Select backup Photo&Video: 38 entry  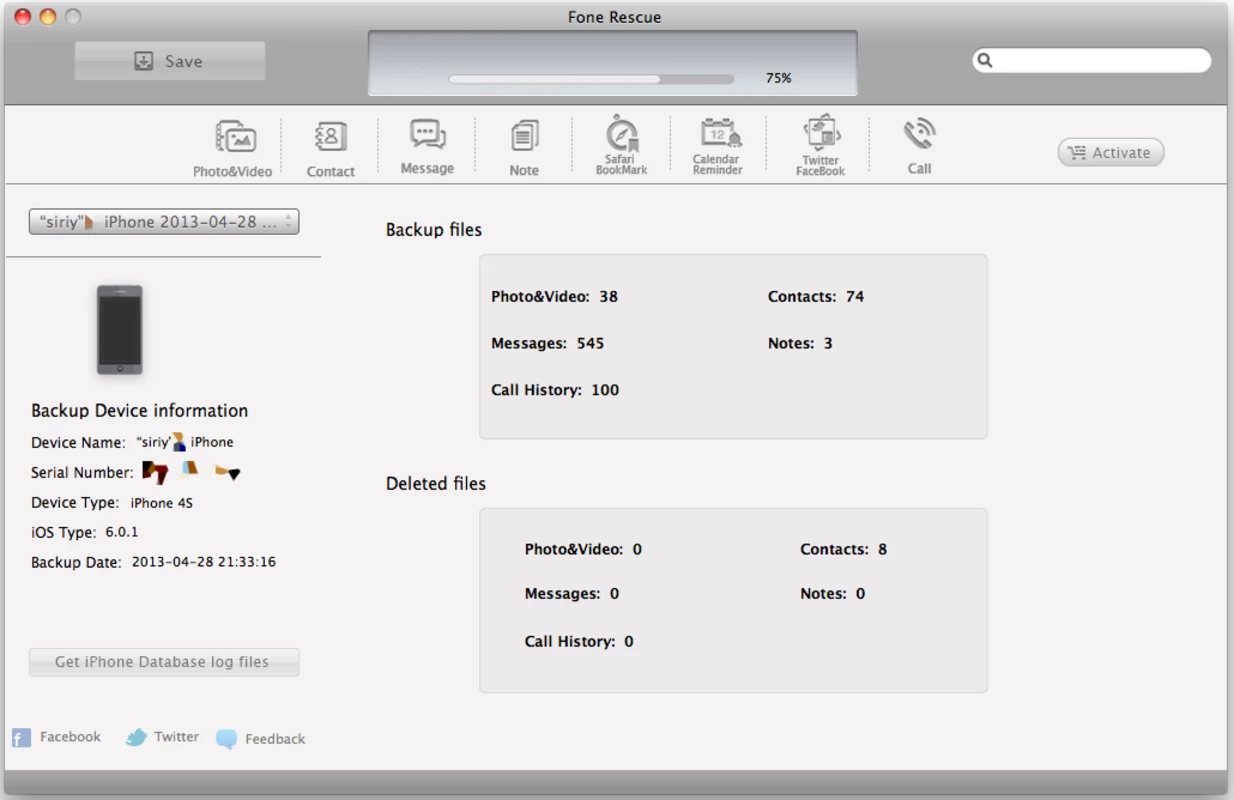click(554, 296)
